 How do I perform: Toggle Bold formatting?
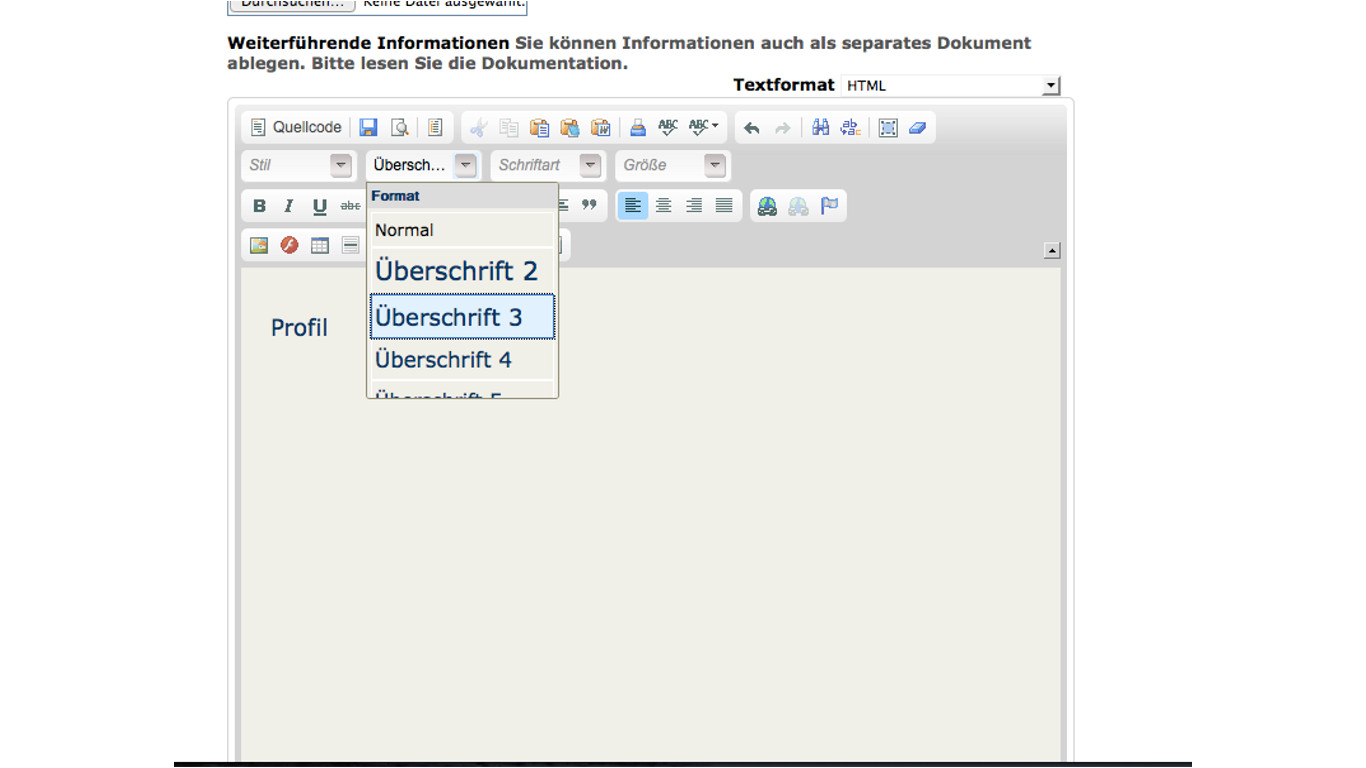point(259,206)
